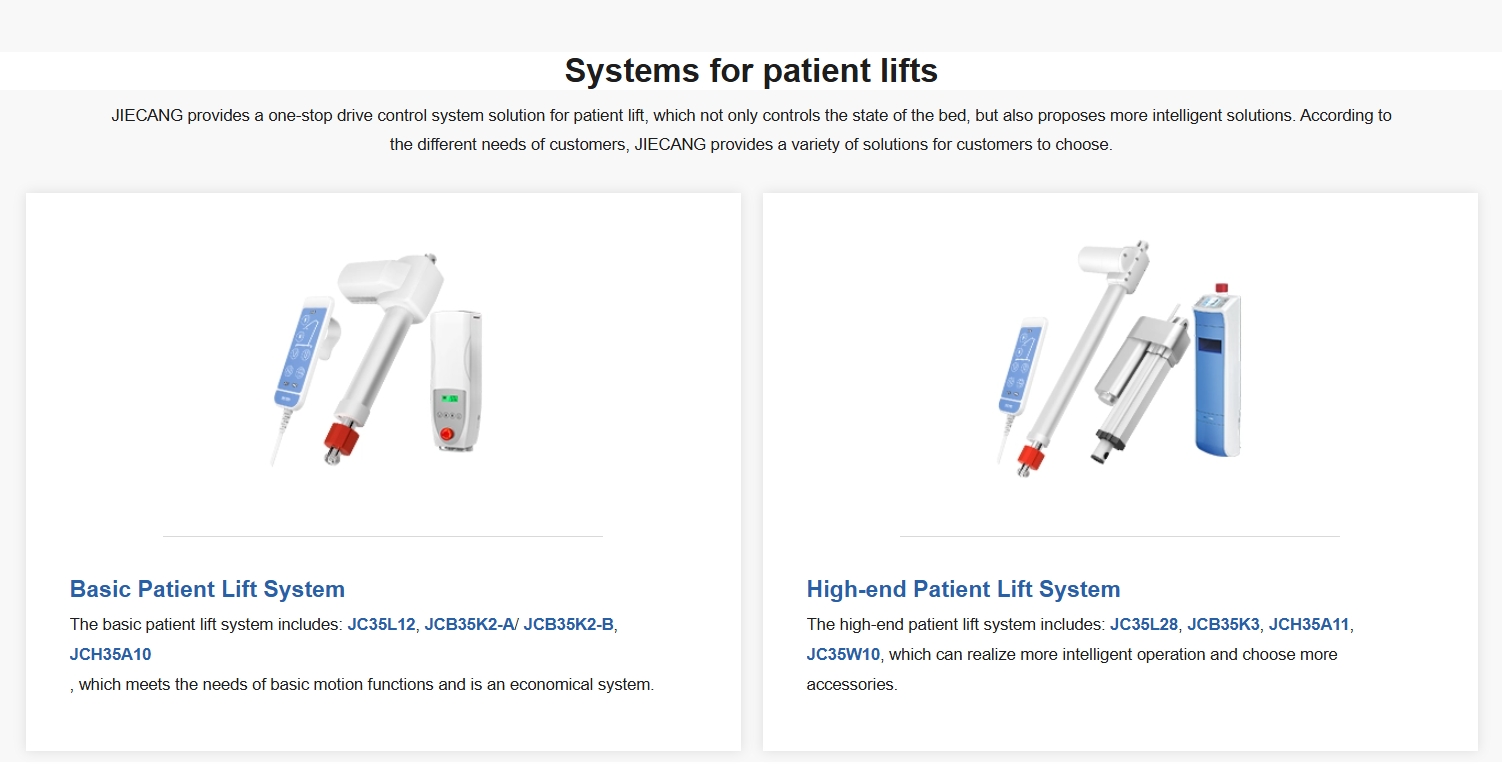This screenshot has width=1502, height=773.
Task: Click the High-end Patient Lift System heading
Action: coord(963,589)
